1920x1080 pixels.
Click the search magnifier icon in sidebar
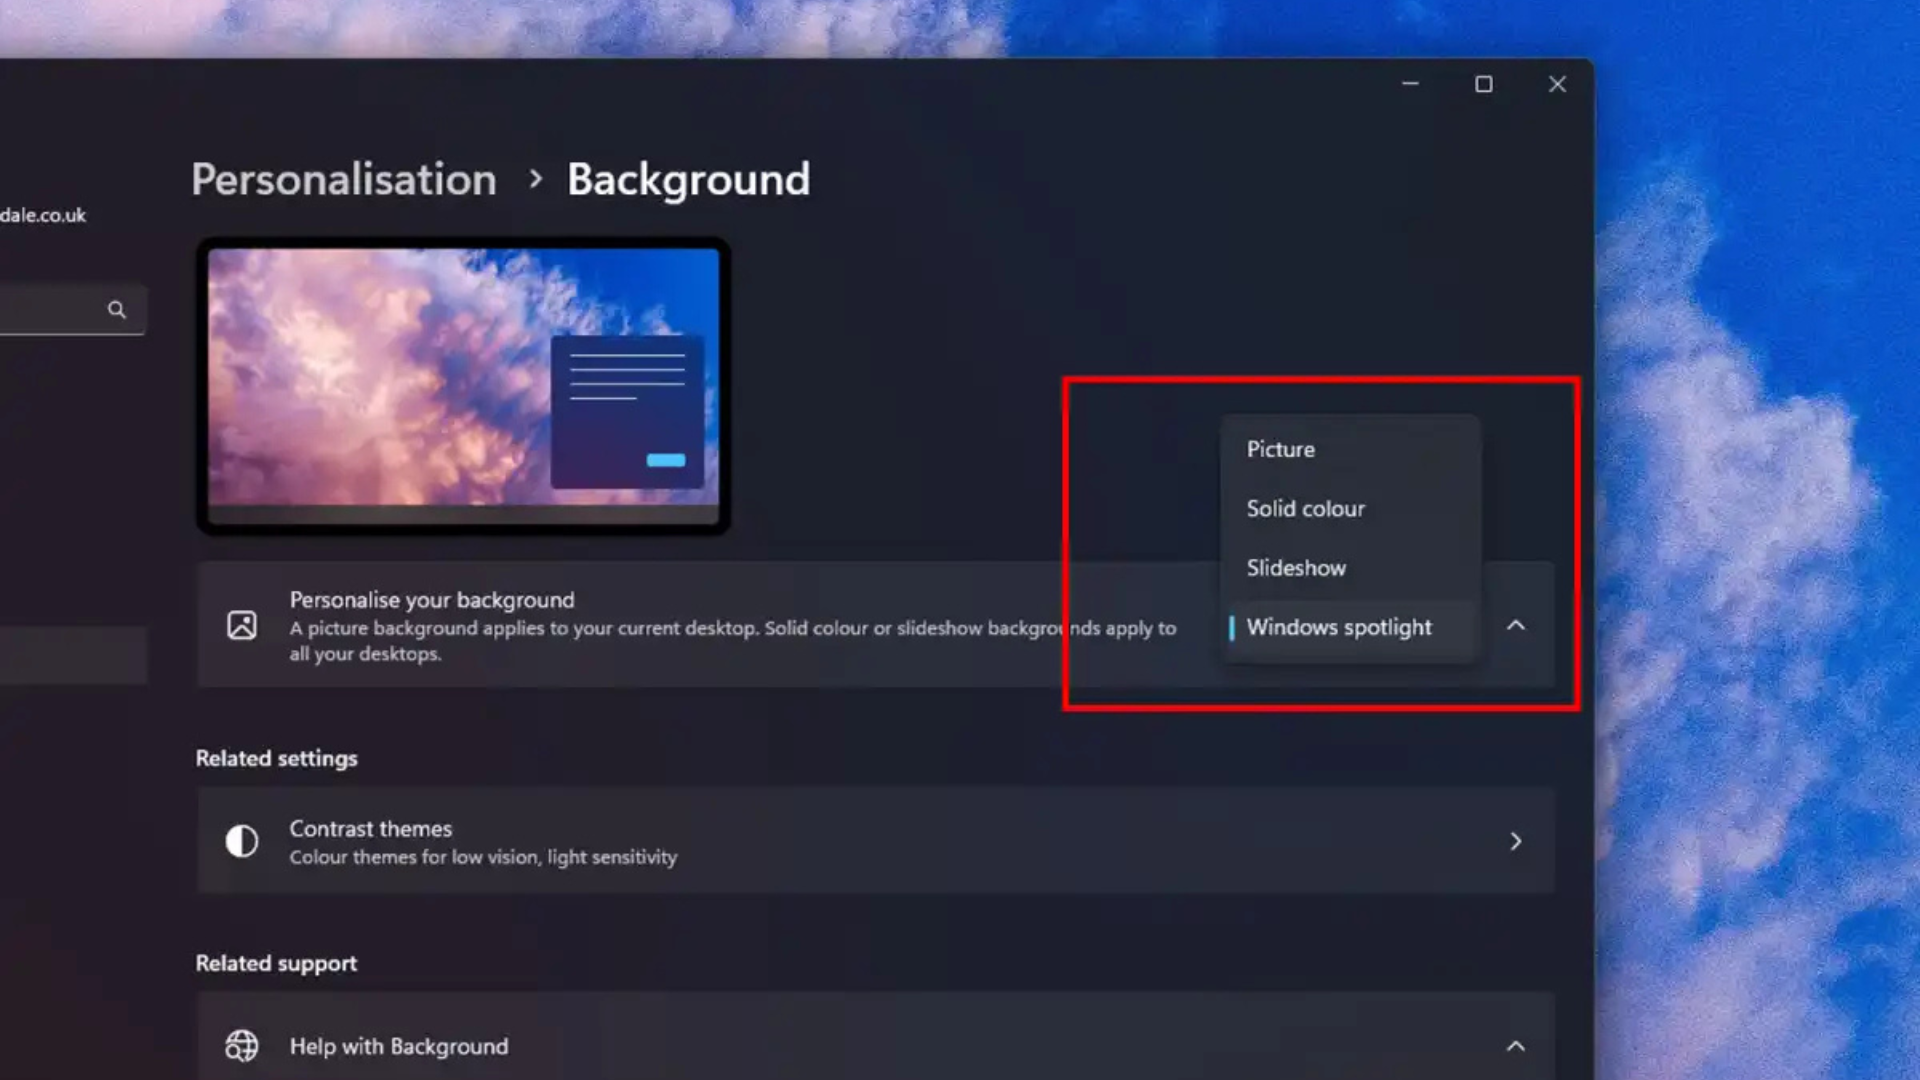coord(117,310)
